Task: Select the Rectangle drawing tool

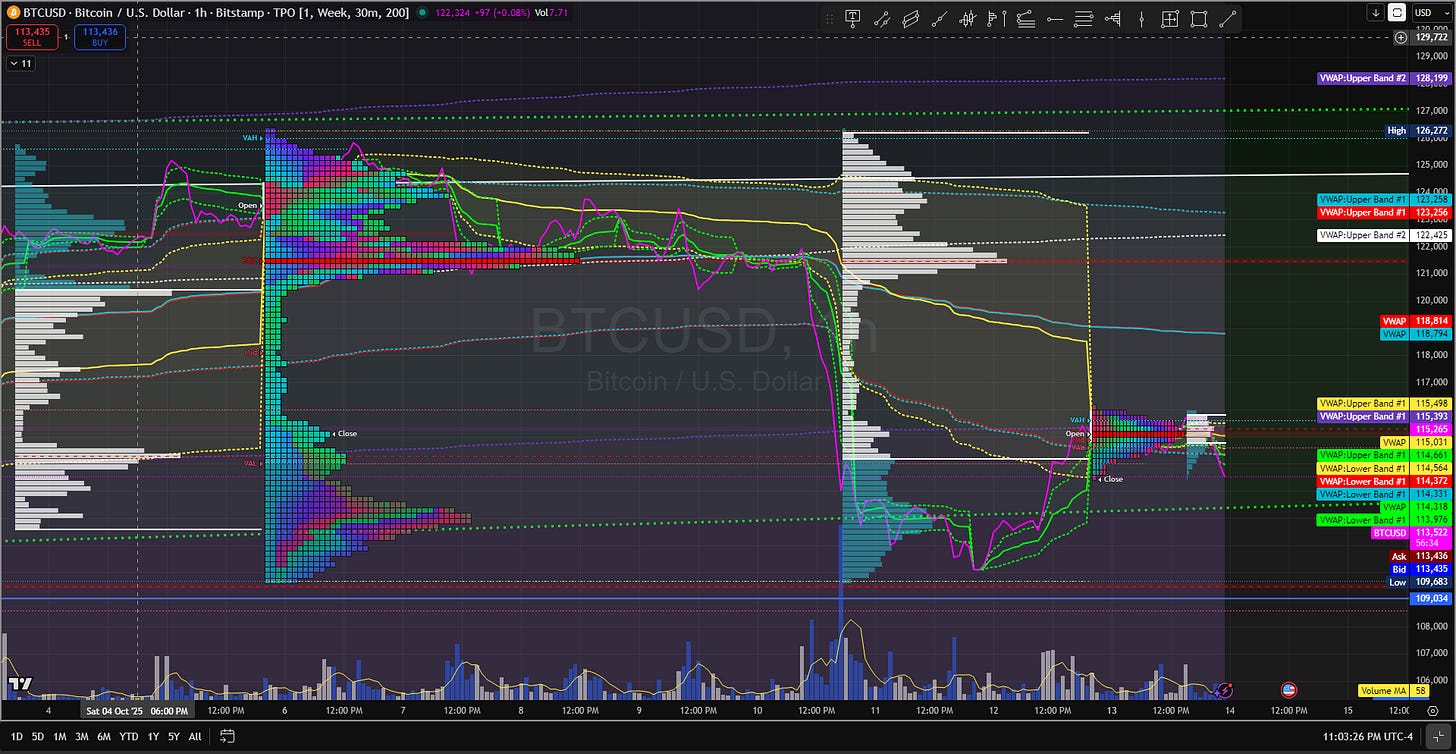Action: [1199, 18]
